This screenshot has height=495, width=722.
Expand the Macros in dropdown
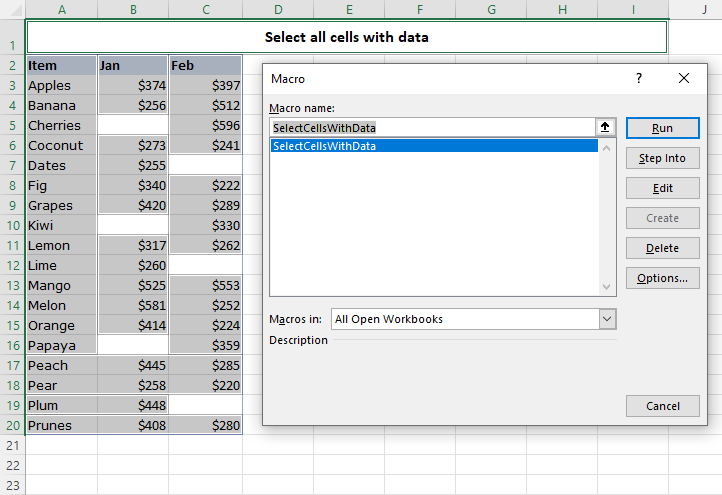pyautogui.click(x=607, y=319)
